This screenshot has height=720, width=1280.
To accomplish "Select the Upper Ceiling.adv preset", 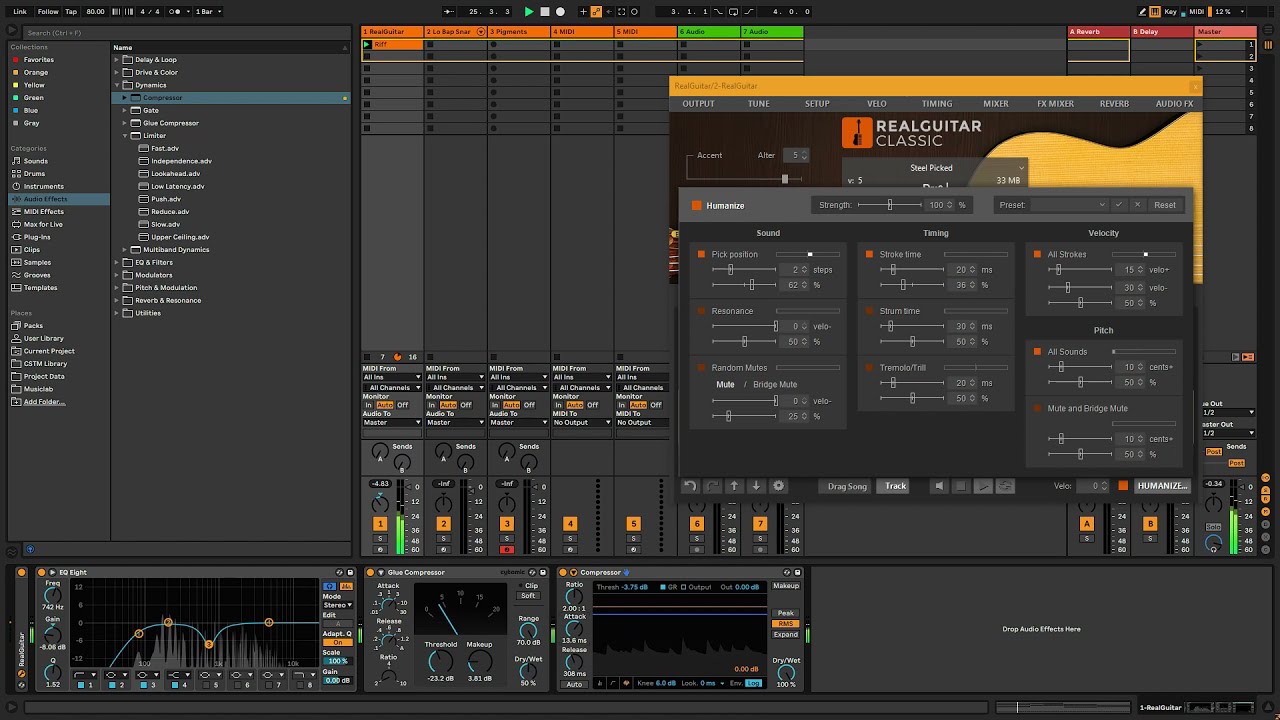I will [x=180, y=237].
